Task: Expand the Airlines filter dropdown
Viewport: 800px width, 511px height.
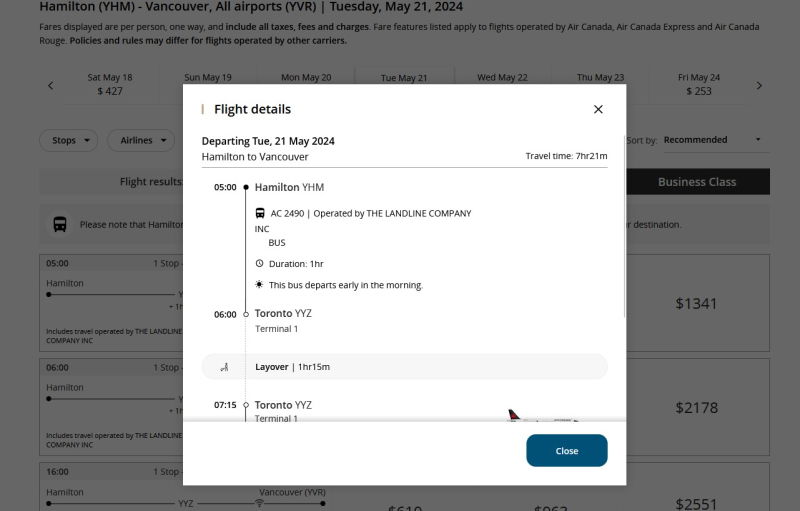Action: pyautogui.click(x=141, y=141)
